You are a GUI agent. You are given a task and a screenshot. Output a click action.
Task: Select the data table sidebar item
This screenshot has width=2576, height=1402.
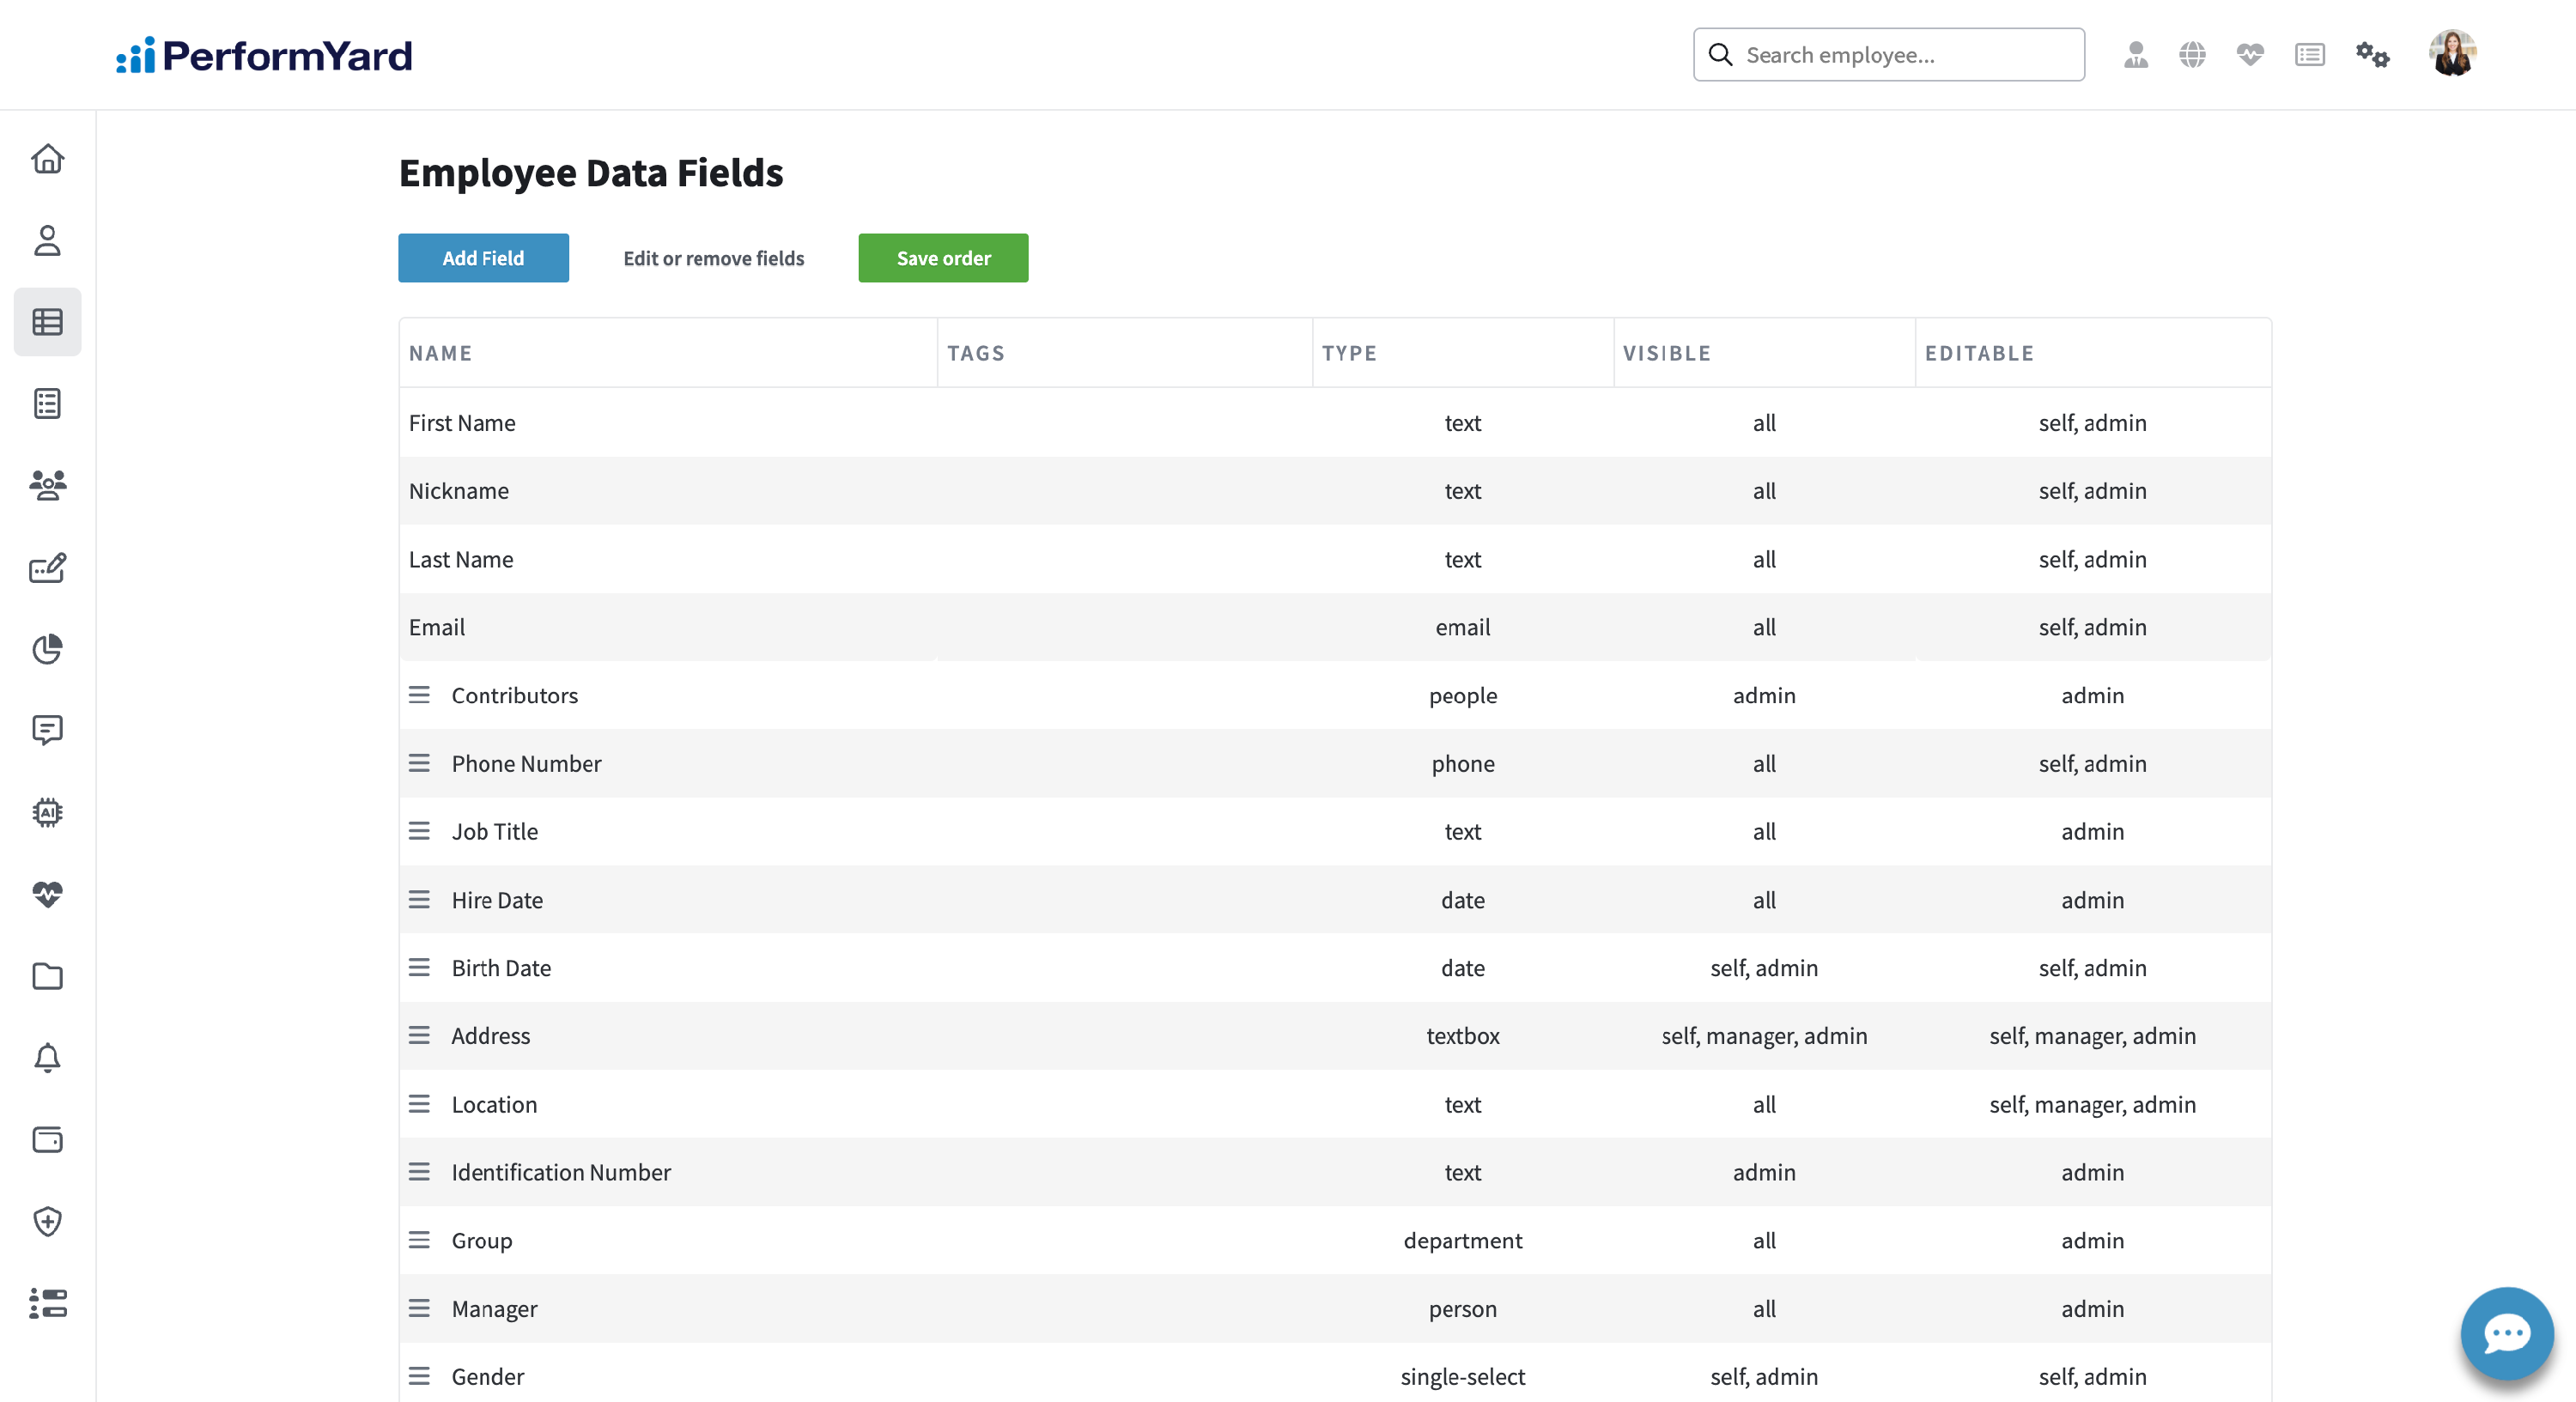tap(47, 322)
